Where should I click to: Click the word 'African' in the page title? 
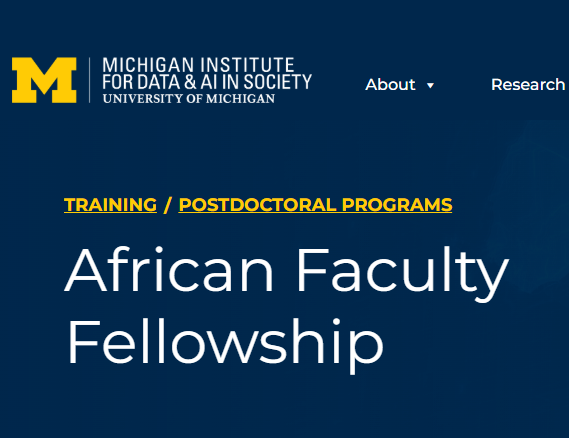tap(169, 269)
